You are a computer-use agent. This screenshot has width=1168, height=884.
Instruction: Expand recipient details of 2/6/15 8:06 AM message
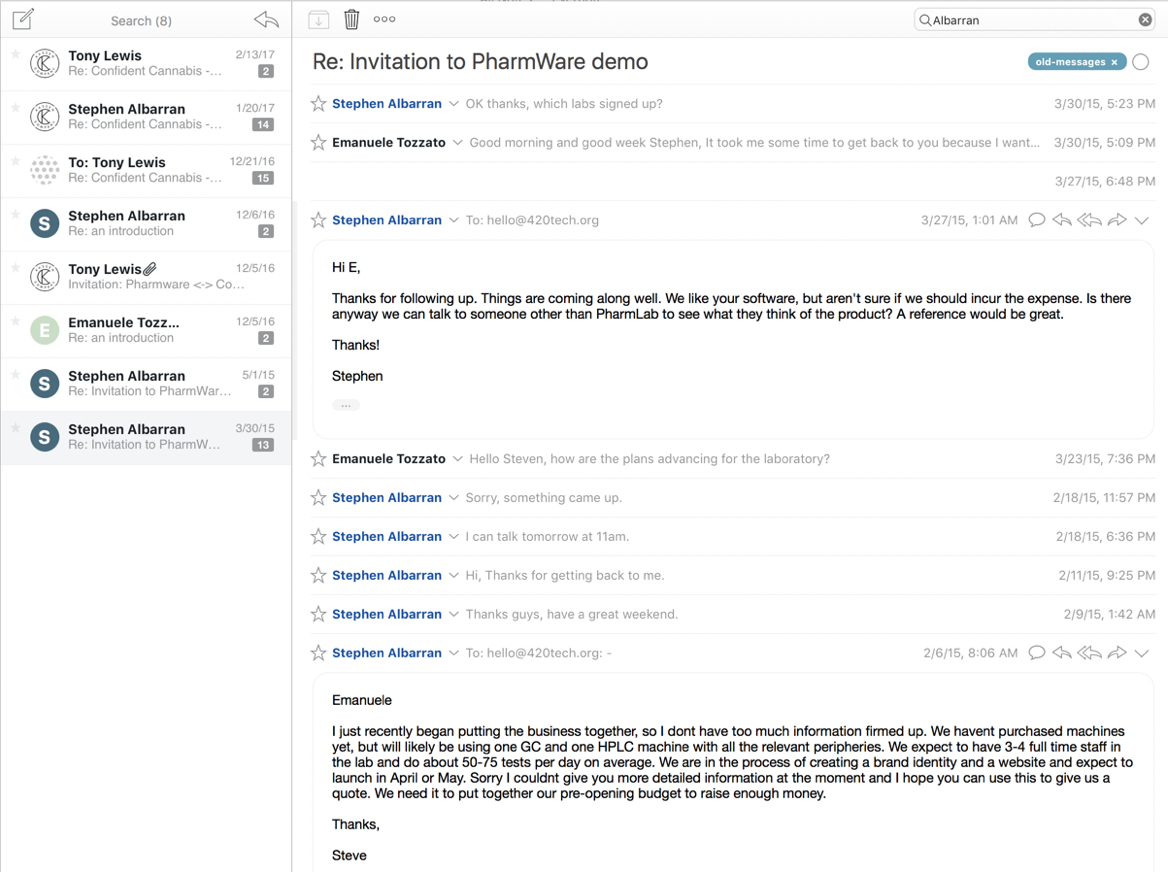454,652
